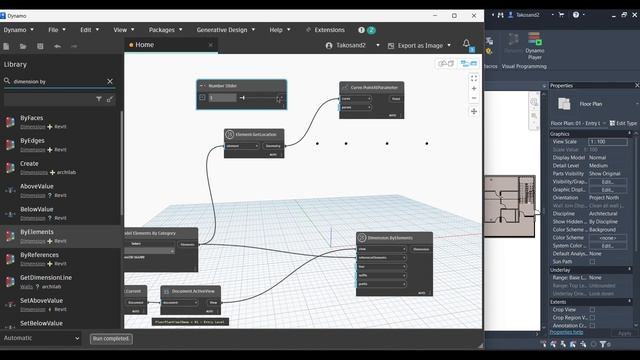Viewport: 640px width, 360px height.
Task: Click the Save icon in Dynamo toolbar
Action: point(40,47)
